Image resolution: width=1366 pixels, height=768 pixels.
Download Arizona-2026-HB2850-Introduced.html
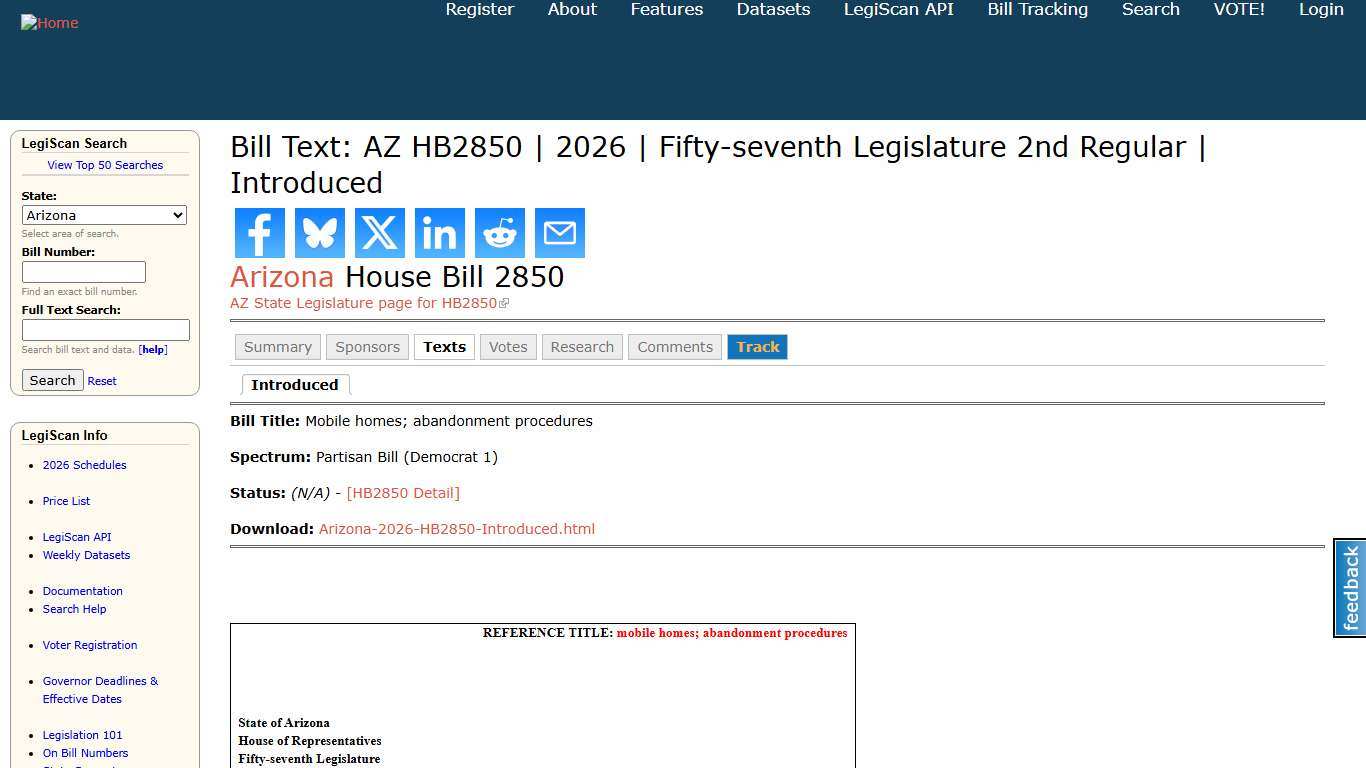point(456,528)
